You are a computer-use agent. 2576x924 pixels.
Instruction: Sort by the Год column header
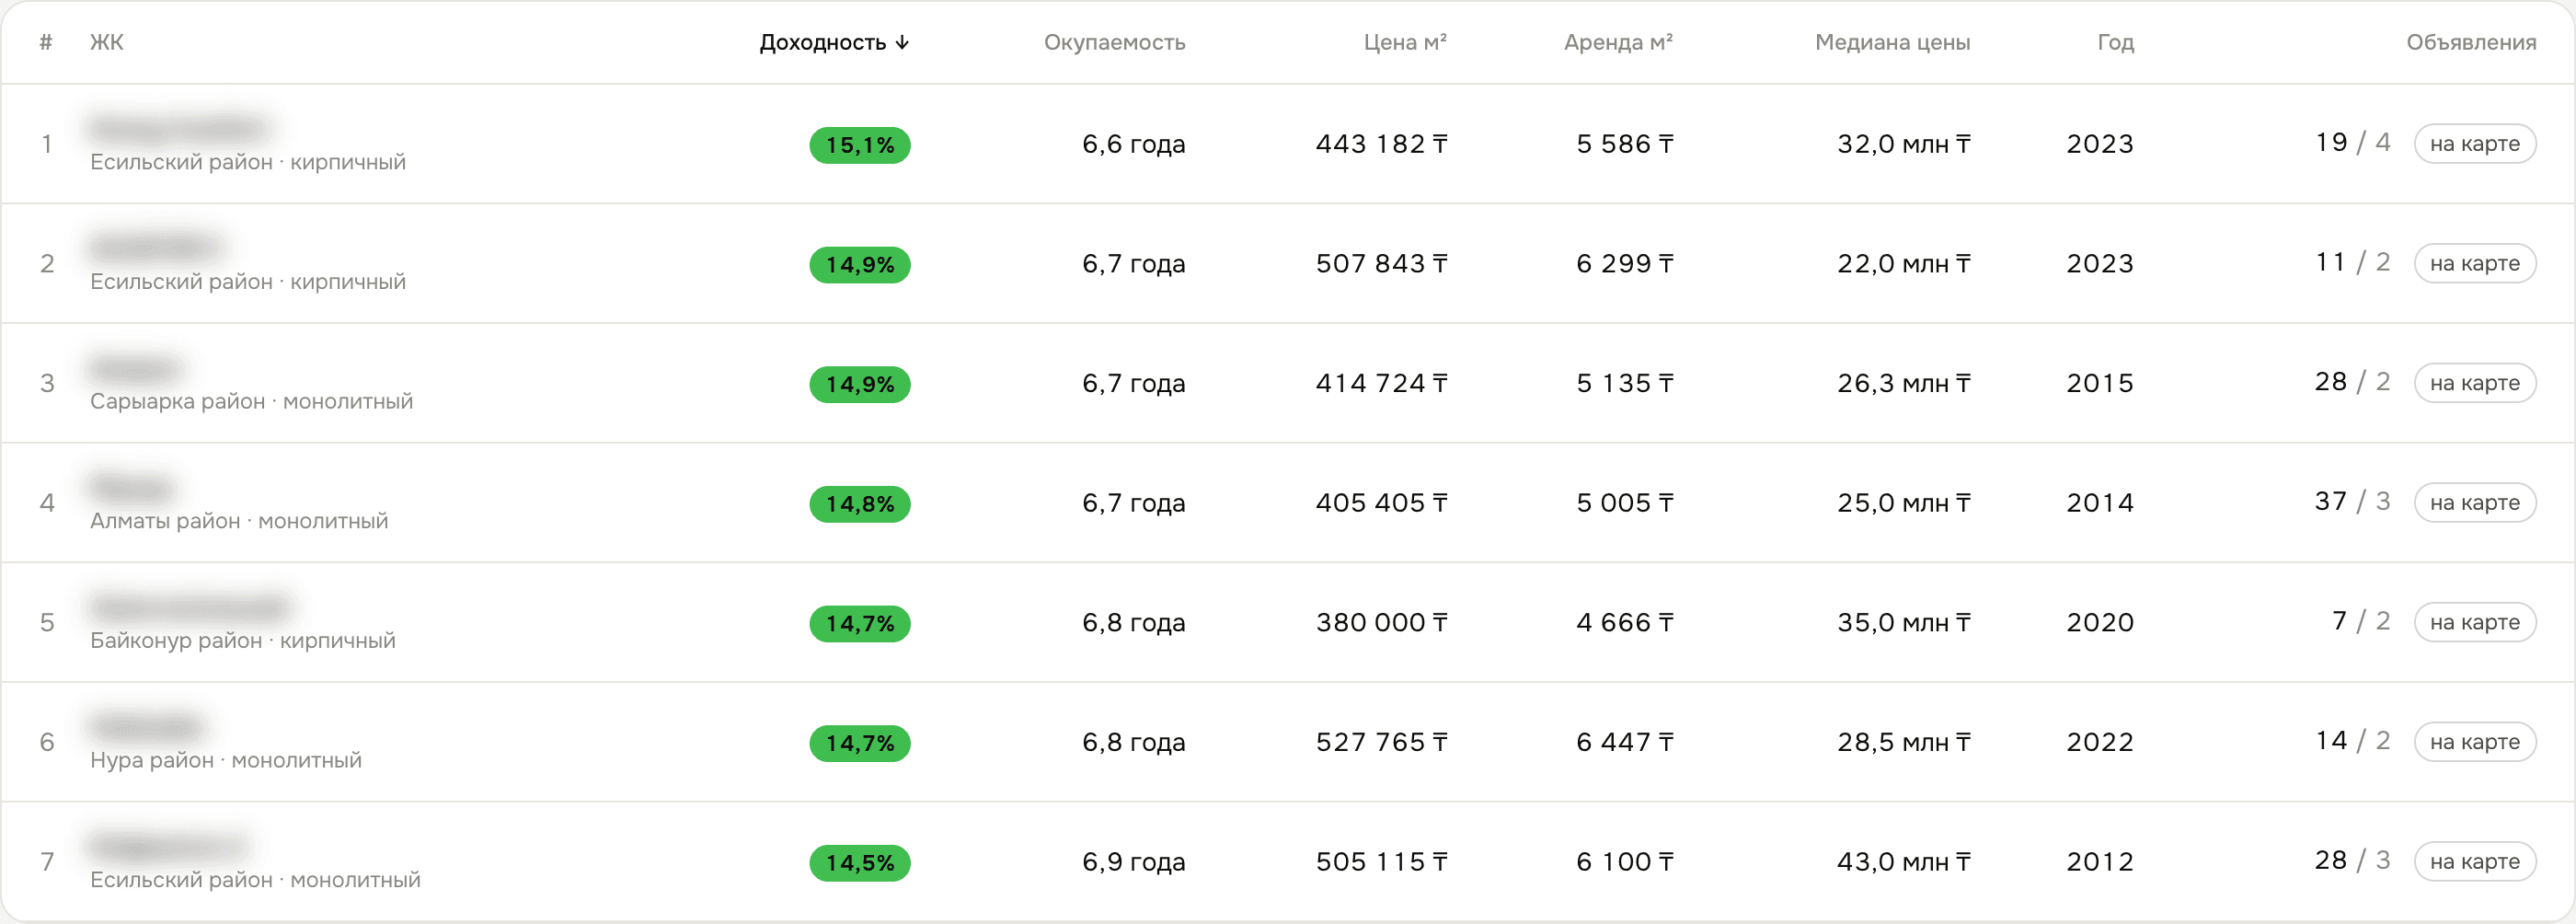point(2115,42)
